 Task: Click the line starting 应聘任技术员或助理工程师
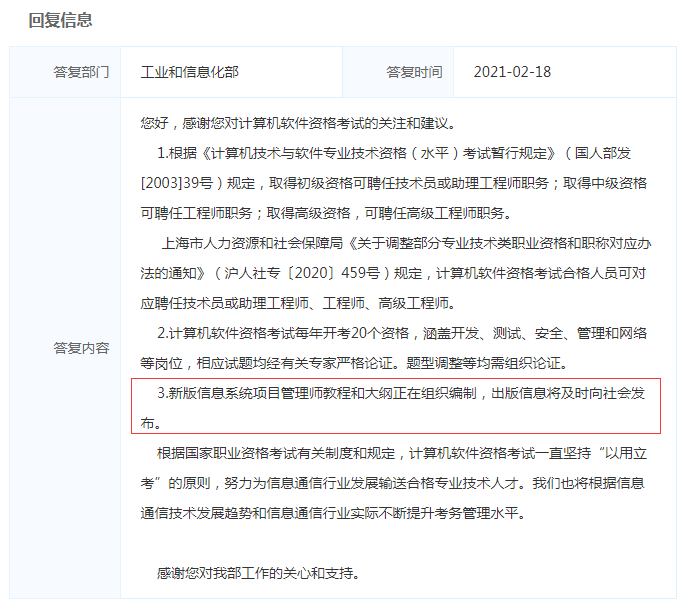coord(298,303)
